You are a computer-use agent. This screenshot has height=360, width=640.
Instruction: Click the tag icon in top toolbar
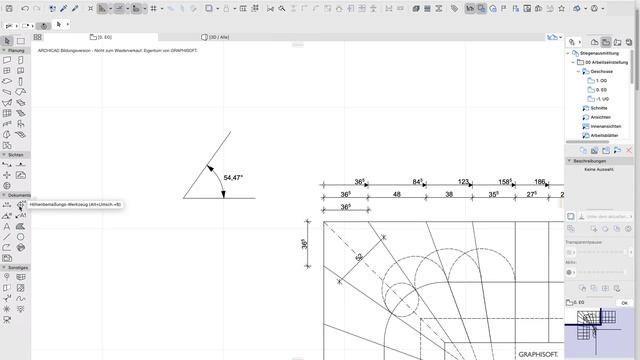click(454, 8)
